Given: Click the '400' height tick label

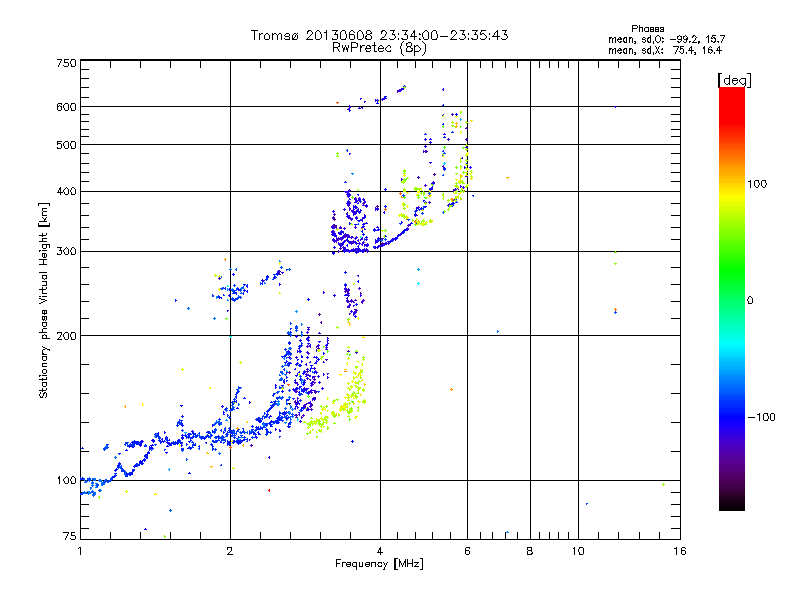Looking at the screenshot, I should (x=67, y=191).
